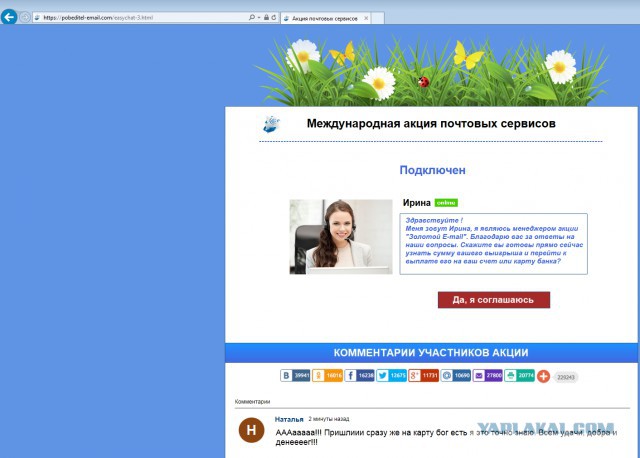Close the 'Акция почтовых сервисов' tab
The image size is (640, 458).
[x=366, y=18]
